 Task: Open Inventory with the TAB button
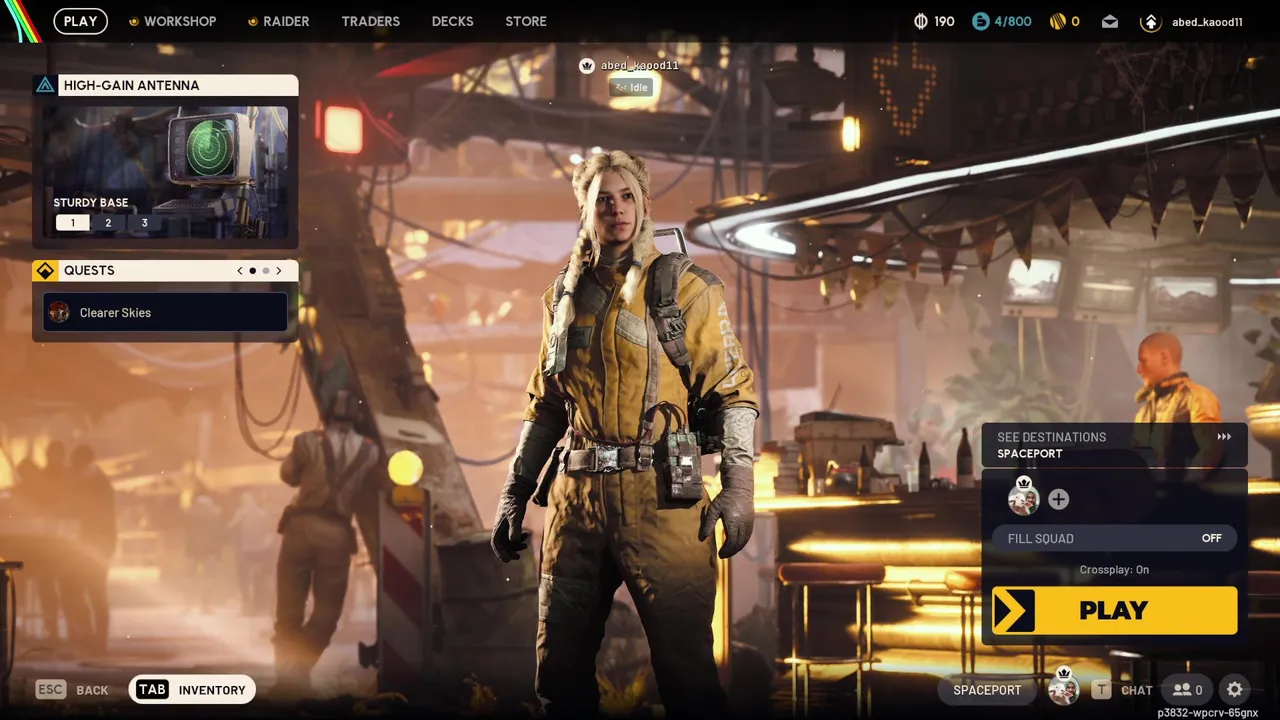click(192, 690)
